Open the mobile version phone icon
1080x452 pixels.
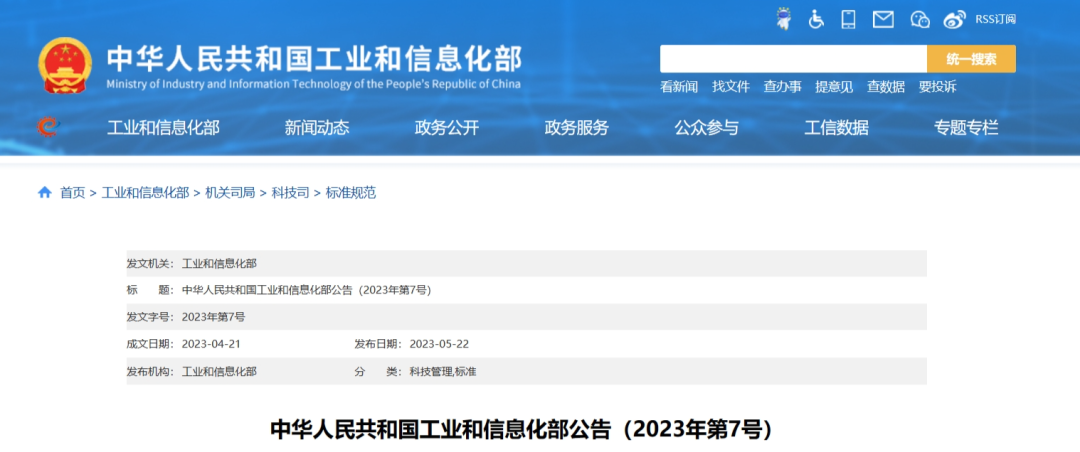[849, 19]
